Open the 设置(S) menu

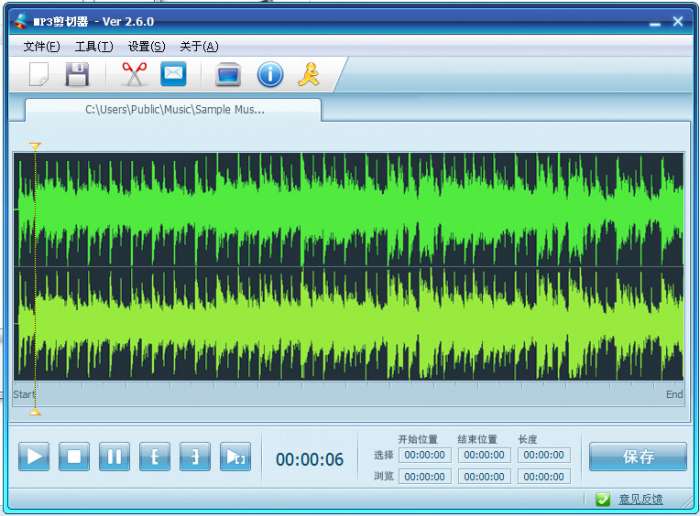click(146, 46)
